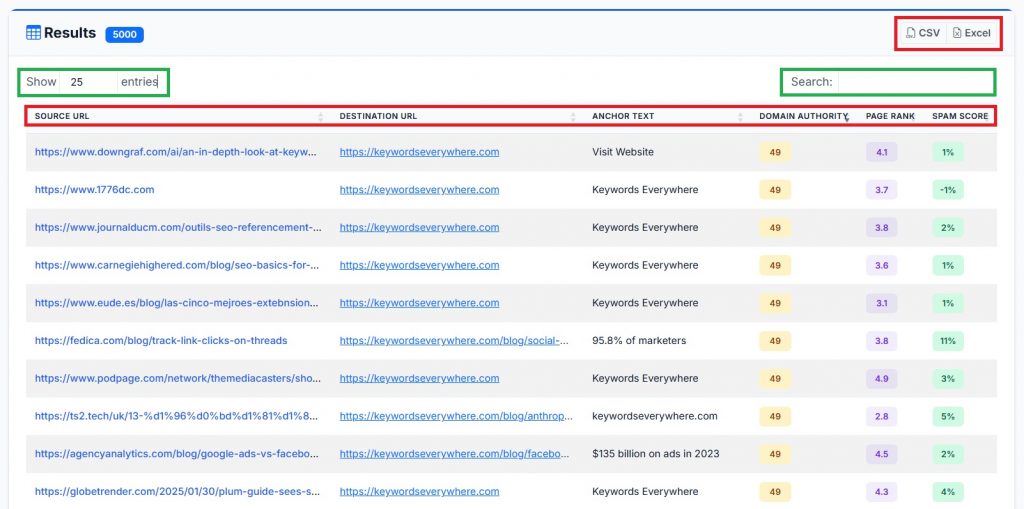Sort by Destination URL column header
The width and height of the screenshot is (1024, 509).
click(x=378, y=116)
